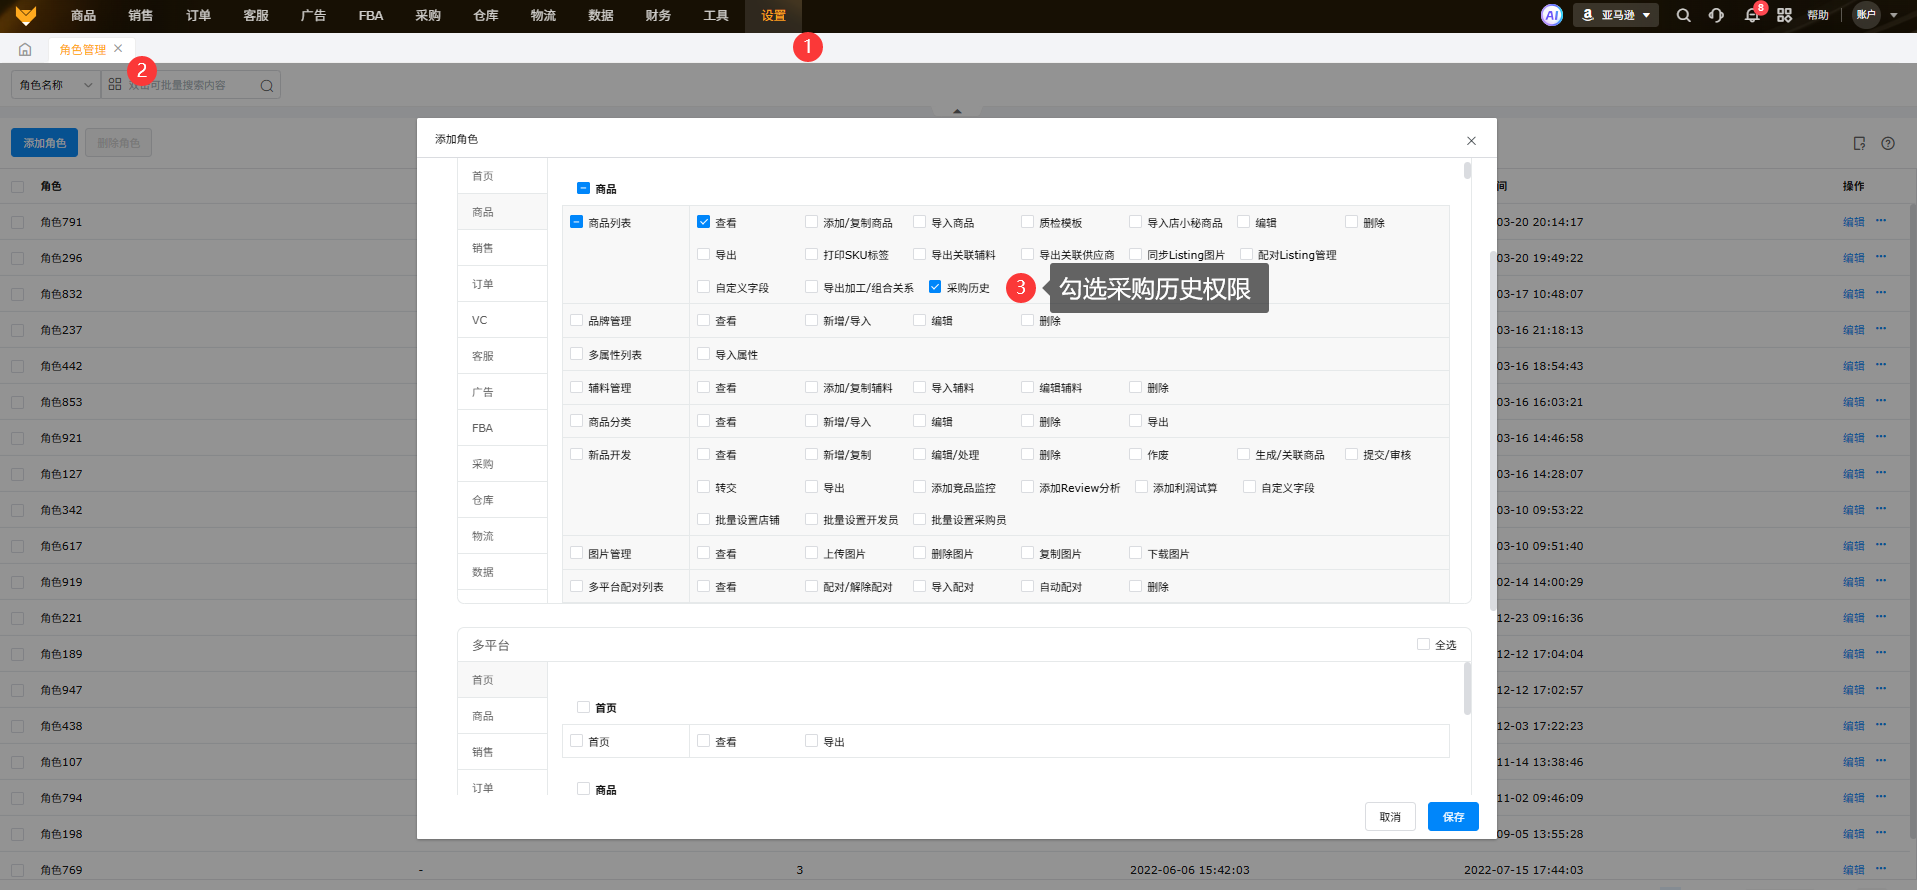The height and width of the screenshot is (890, 1917).
Task: Expand the 账户 account menu
Action: tap(1876, 15)
